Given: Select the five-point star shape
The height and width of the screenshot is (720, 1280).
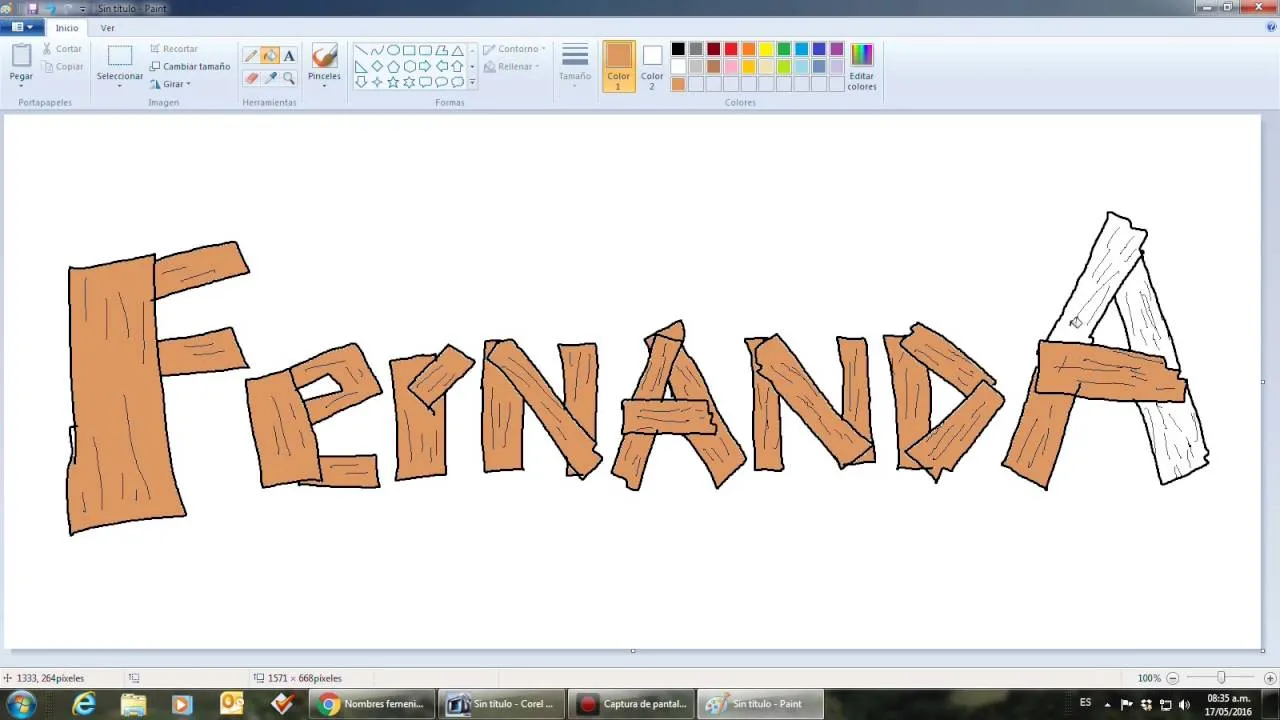Looking at the screenshot, I should click(x=393, y=82).
